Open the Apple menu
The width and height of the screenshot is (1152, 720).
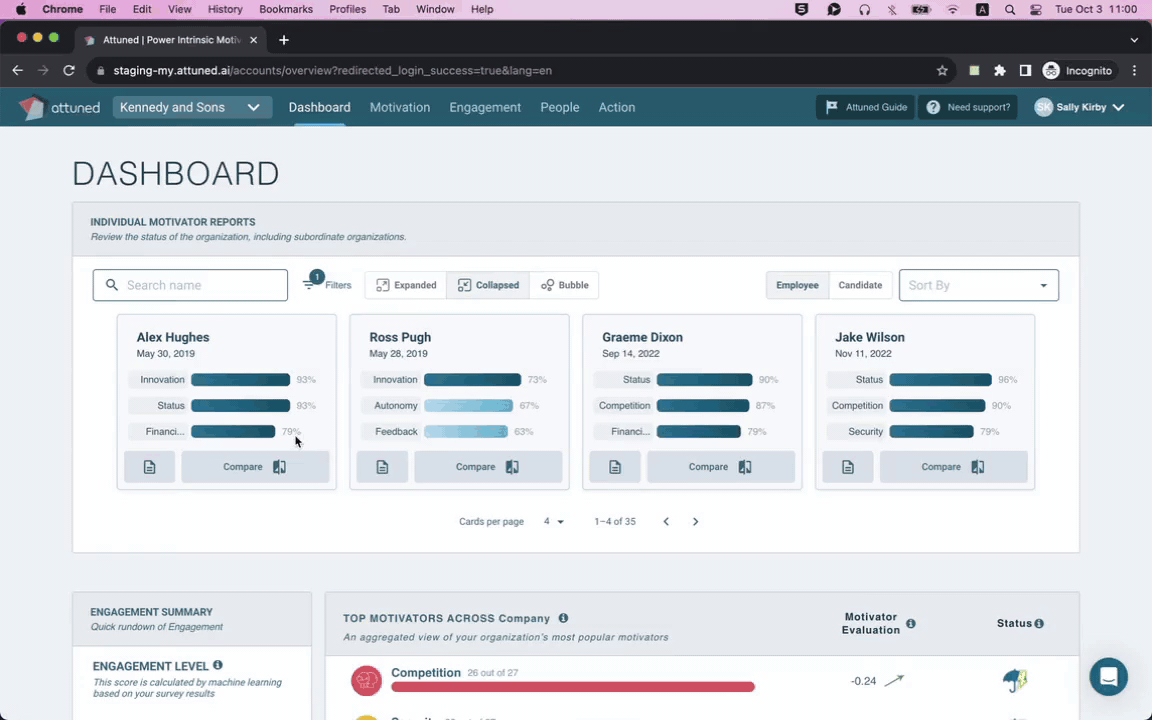(21, 10)
